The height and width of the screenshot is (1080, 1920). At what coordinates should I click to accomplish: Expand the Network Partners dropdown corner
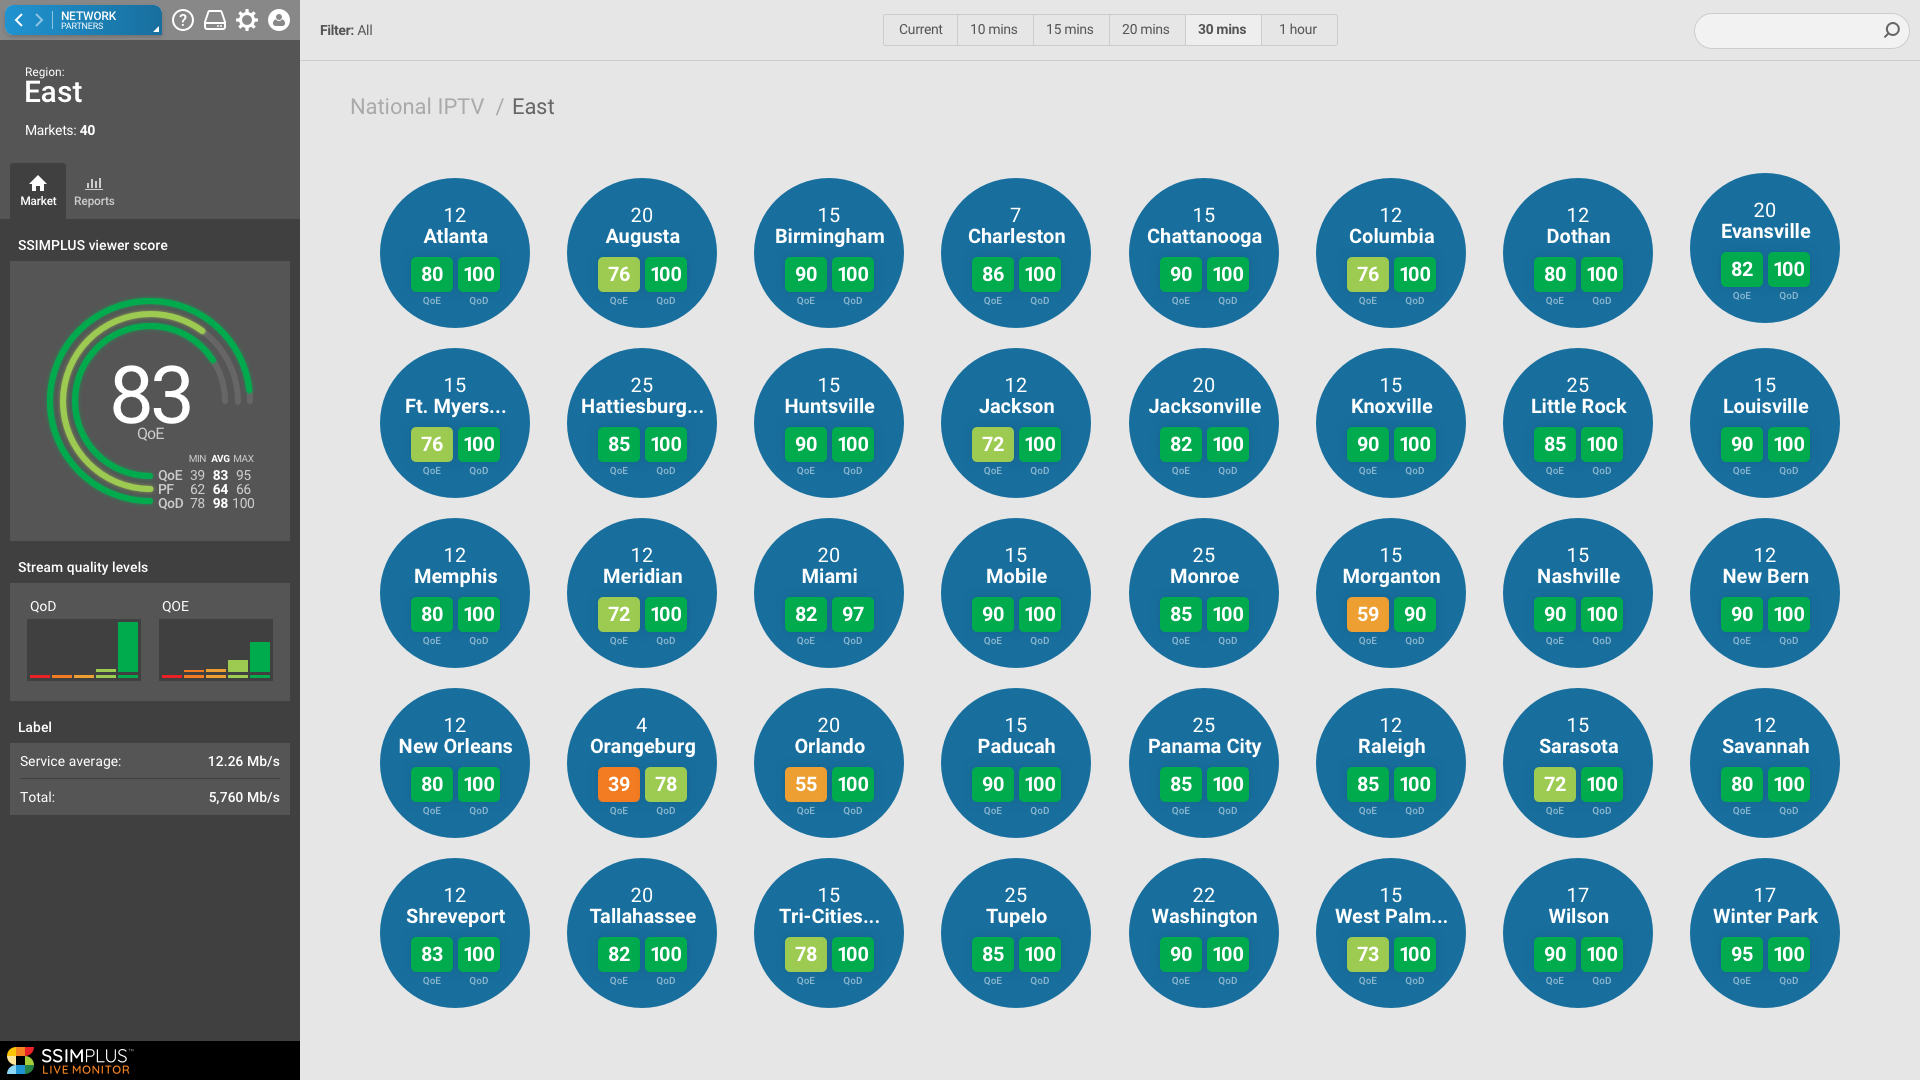point(155,29)
